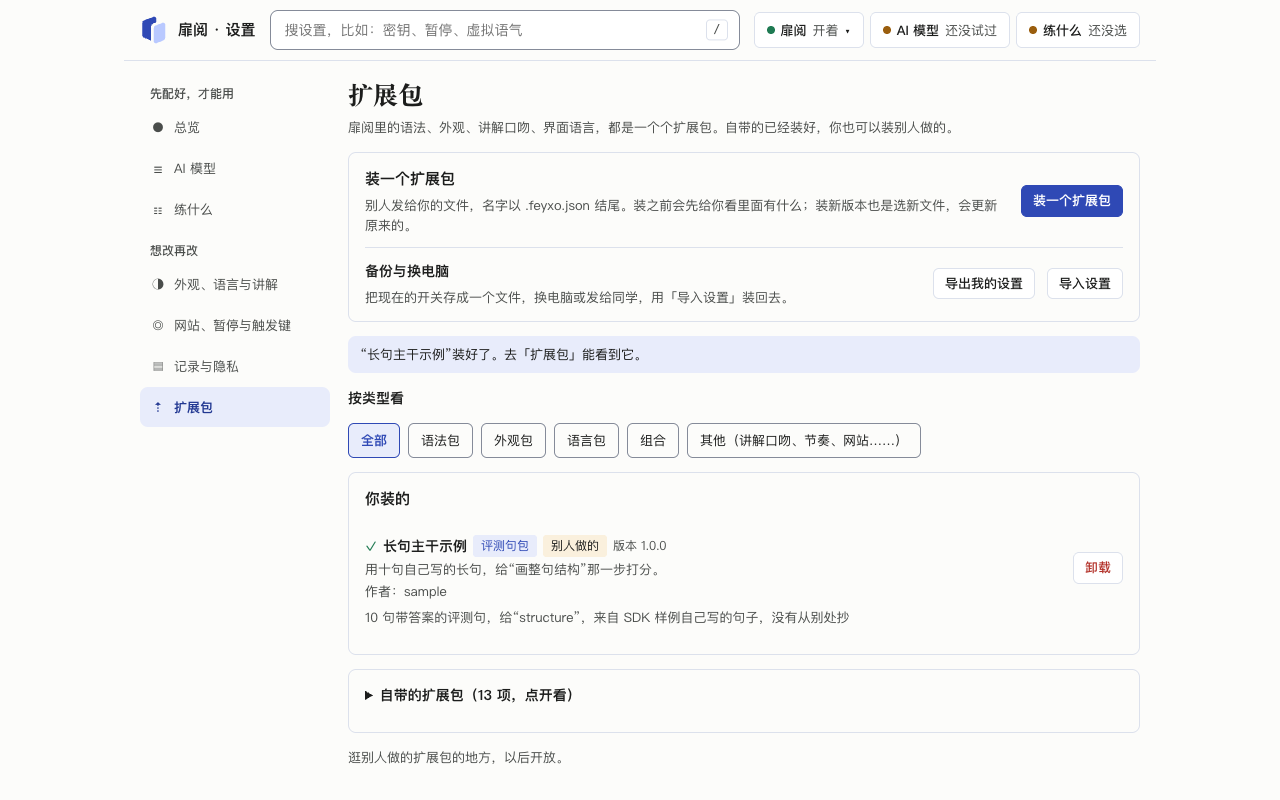
Task: Click the 别人做的 tag
Action: [x=575, y=546]
